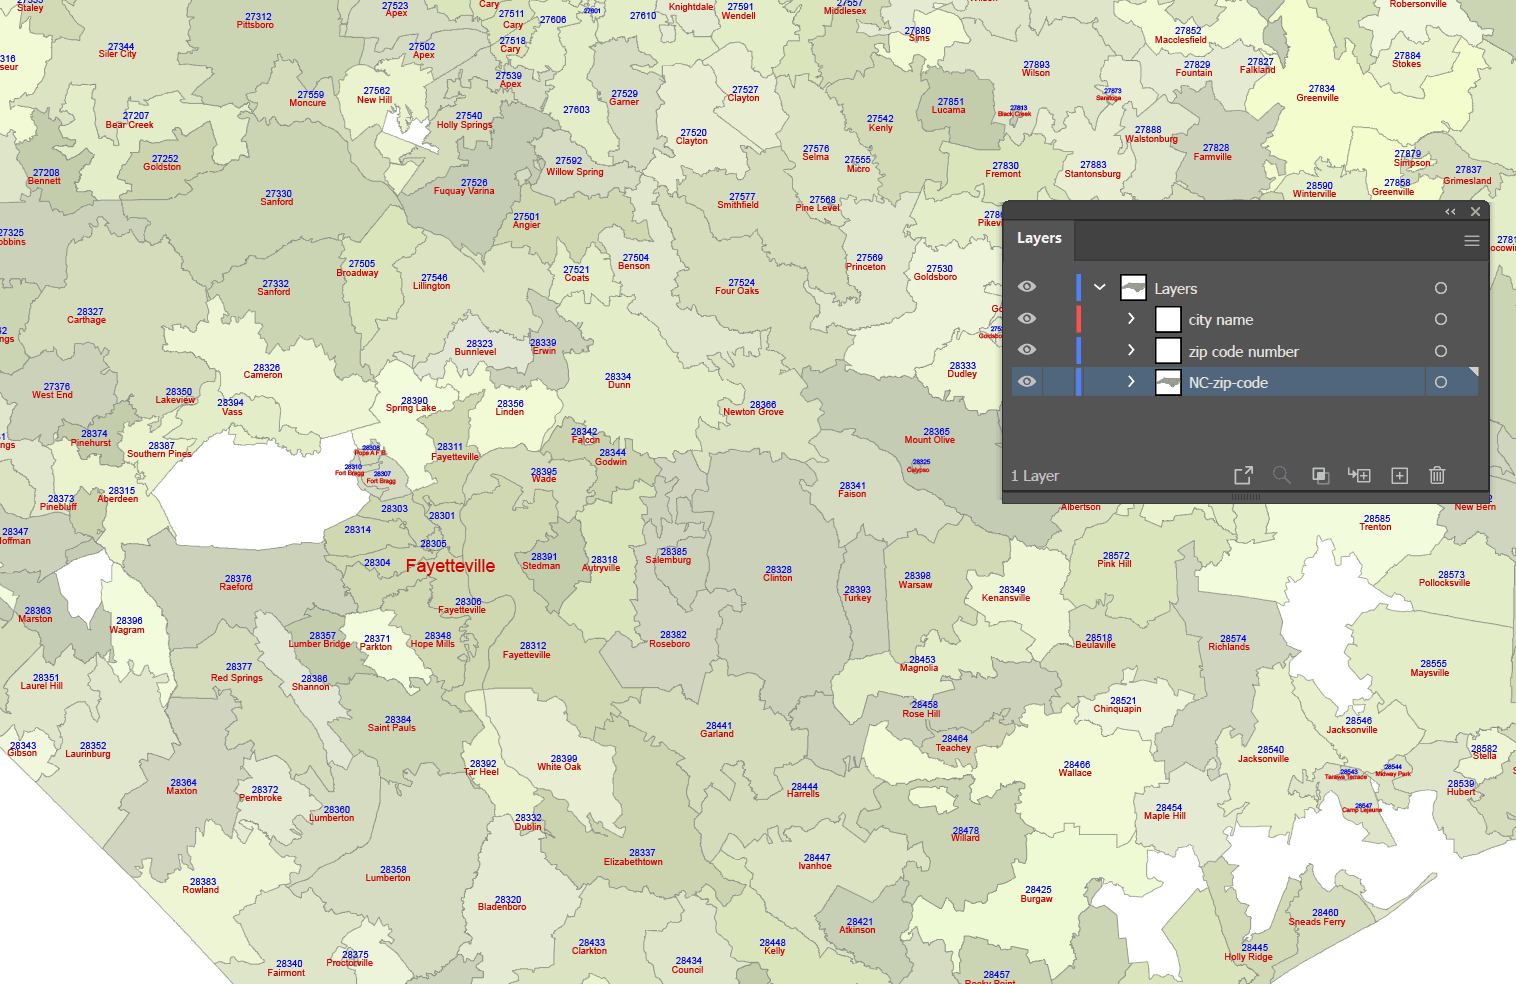Select the NC-zip-code layer name

[1228, 383]
